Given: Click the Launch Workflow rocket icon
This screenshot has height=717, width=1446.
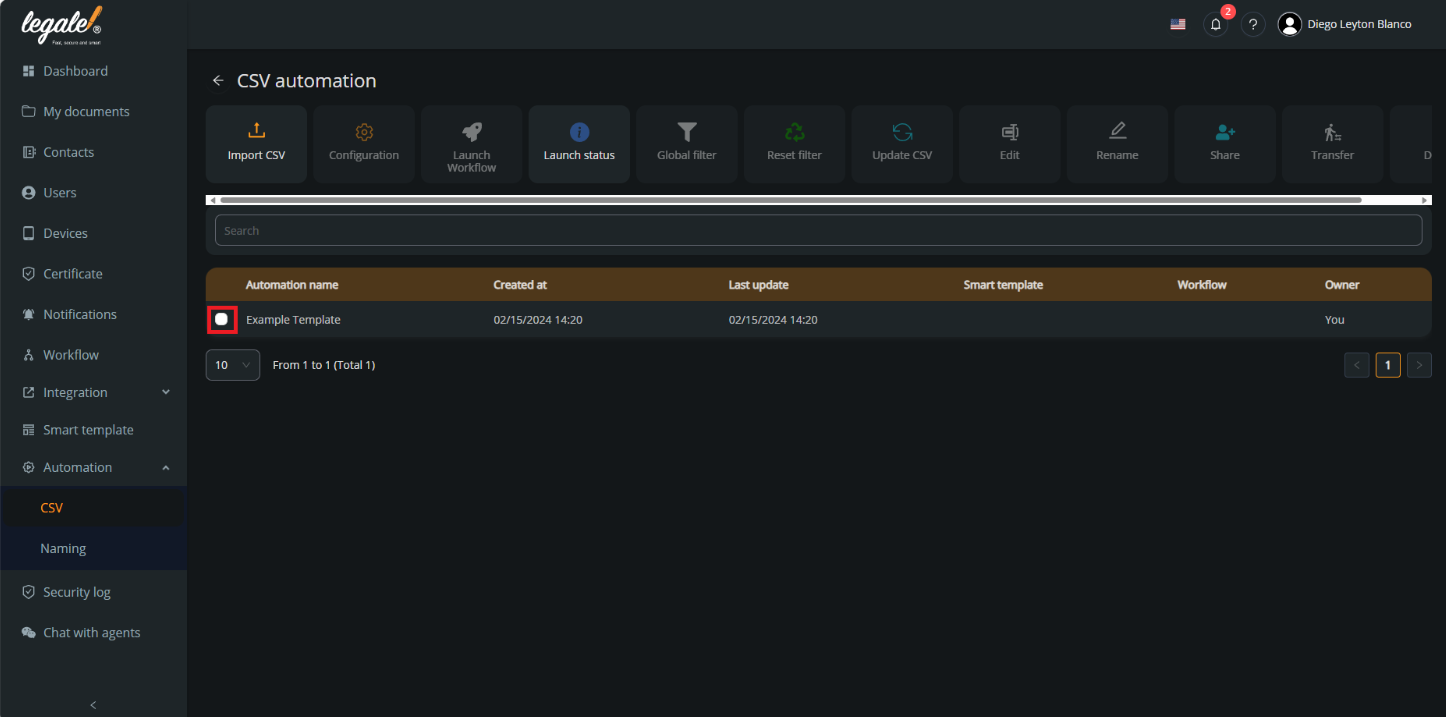Looking at the screenshot, I should [x=471, y=132].
